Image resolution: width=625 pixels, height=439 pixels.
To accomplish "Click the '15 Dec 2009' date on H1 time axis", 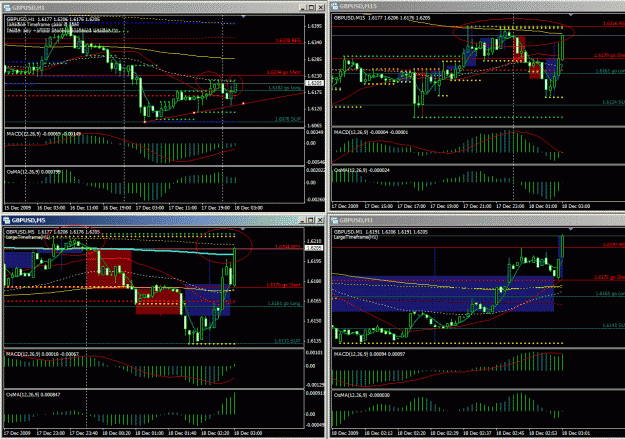I will tap(18, 208).
